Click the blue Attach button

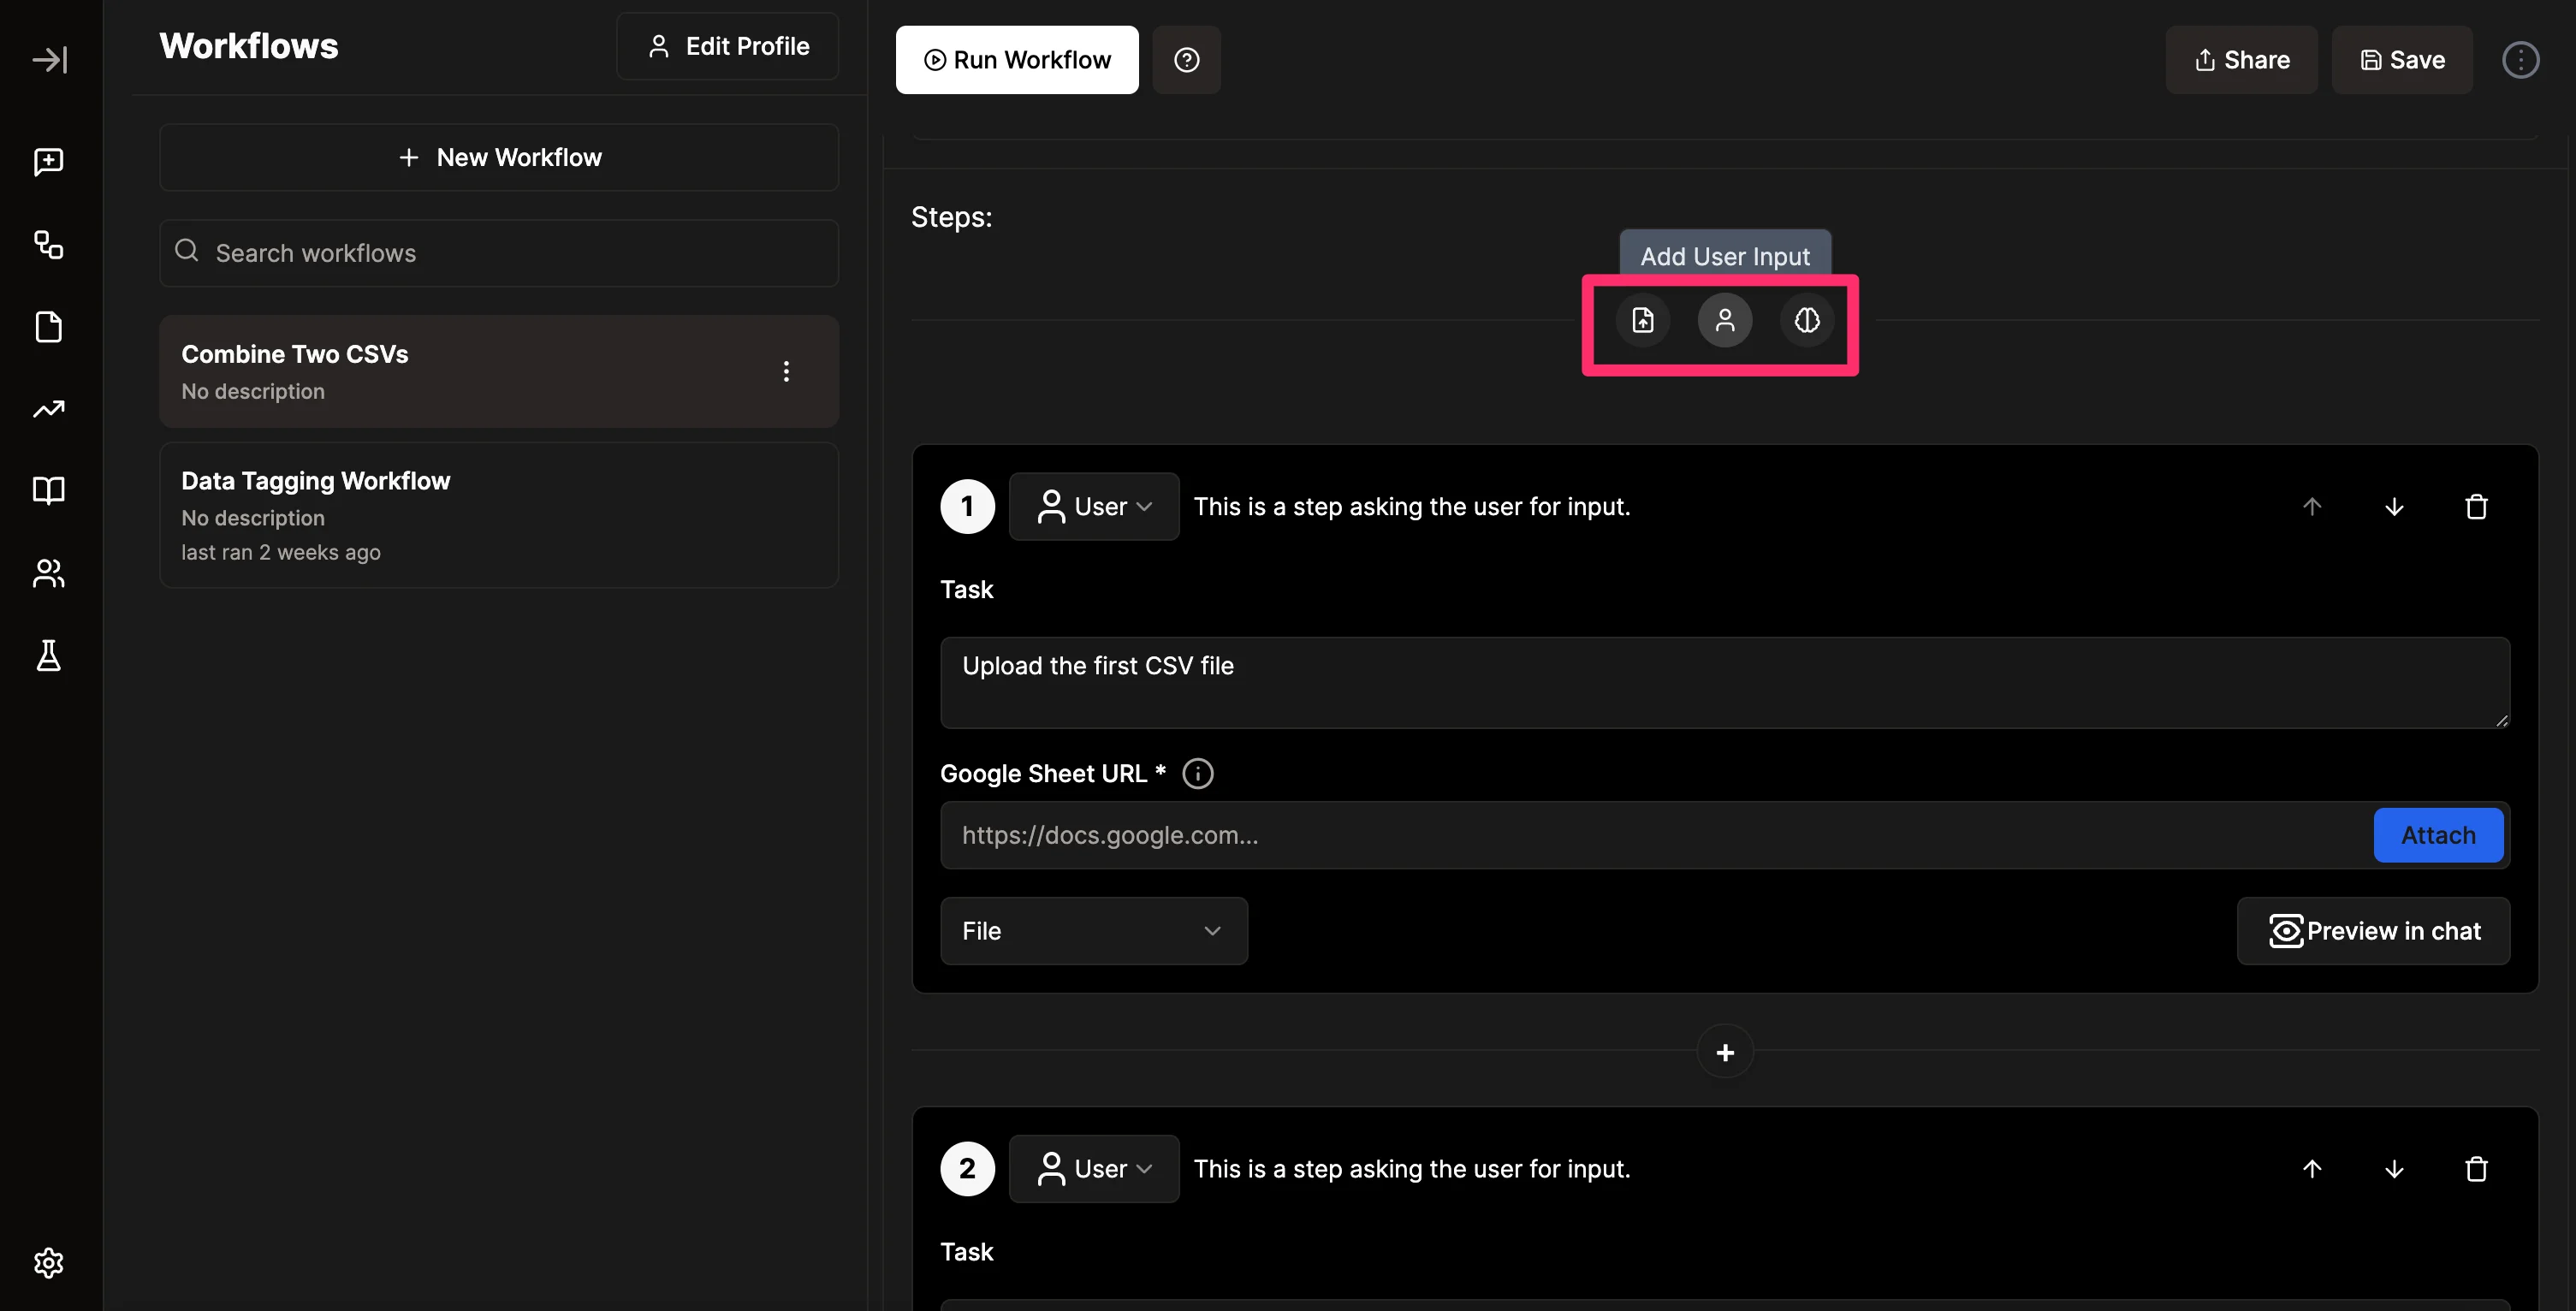coord(2437,835)
